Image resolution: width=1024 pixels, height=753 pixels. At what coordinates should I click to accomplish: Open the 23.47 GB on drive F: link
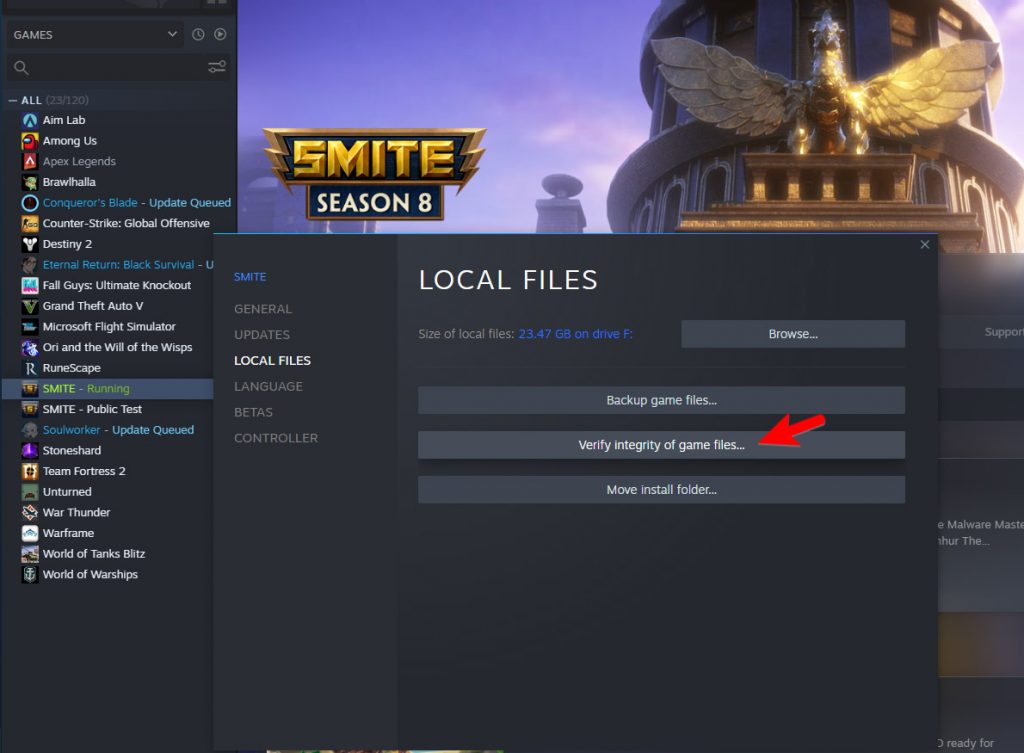coord(575,334)
